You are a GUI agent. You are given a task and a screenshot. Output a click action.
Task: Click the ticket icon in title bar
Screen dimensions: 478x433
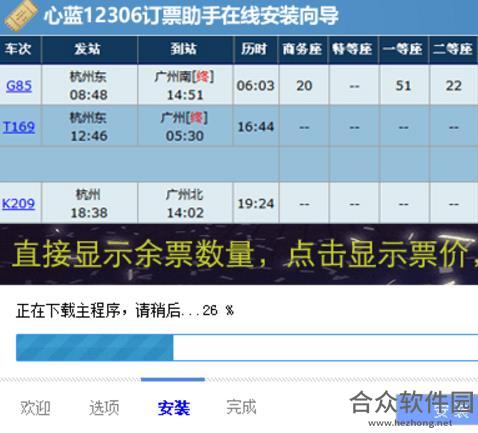[21, 15]
